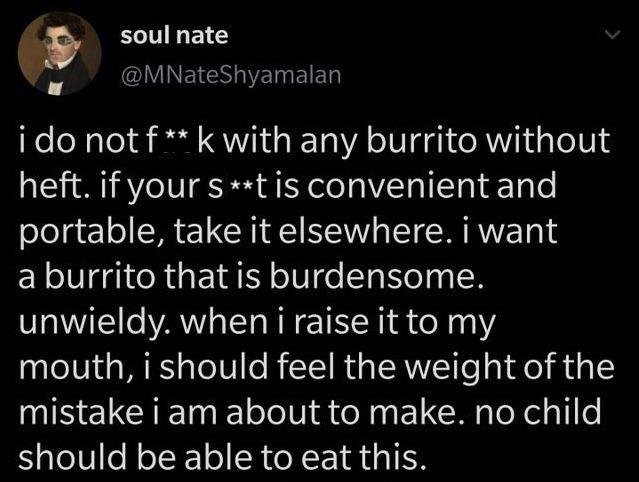Expand the tweet options chevron menu

tap(612, 35)
